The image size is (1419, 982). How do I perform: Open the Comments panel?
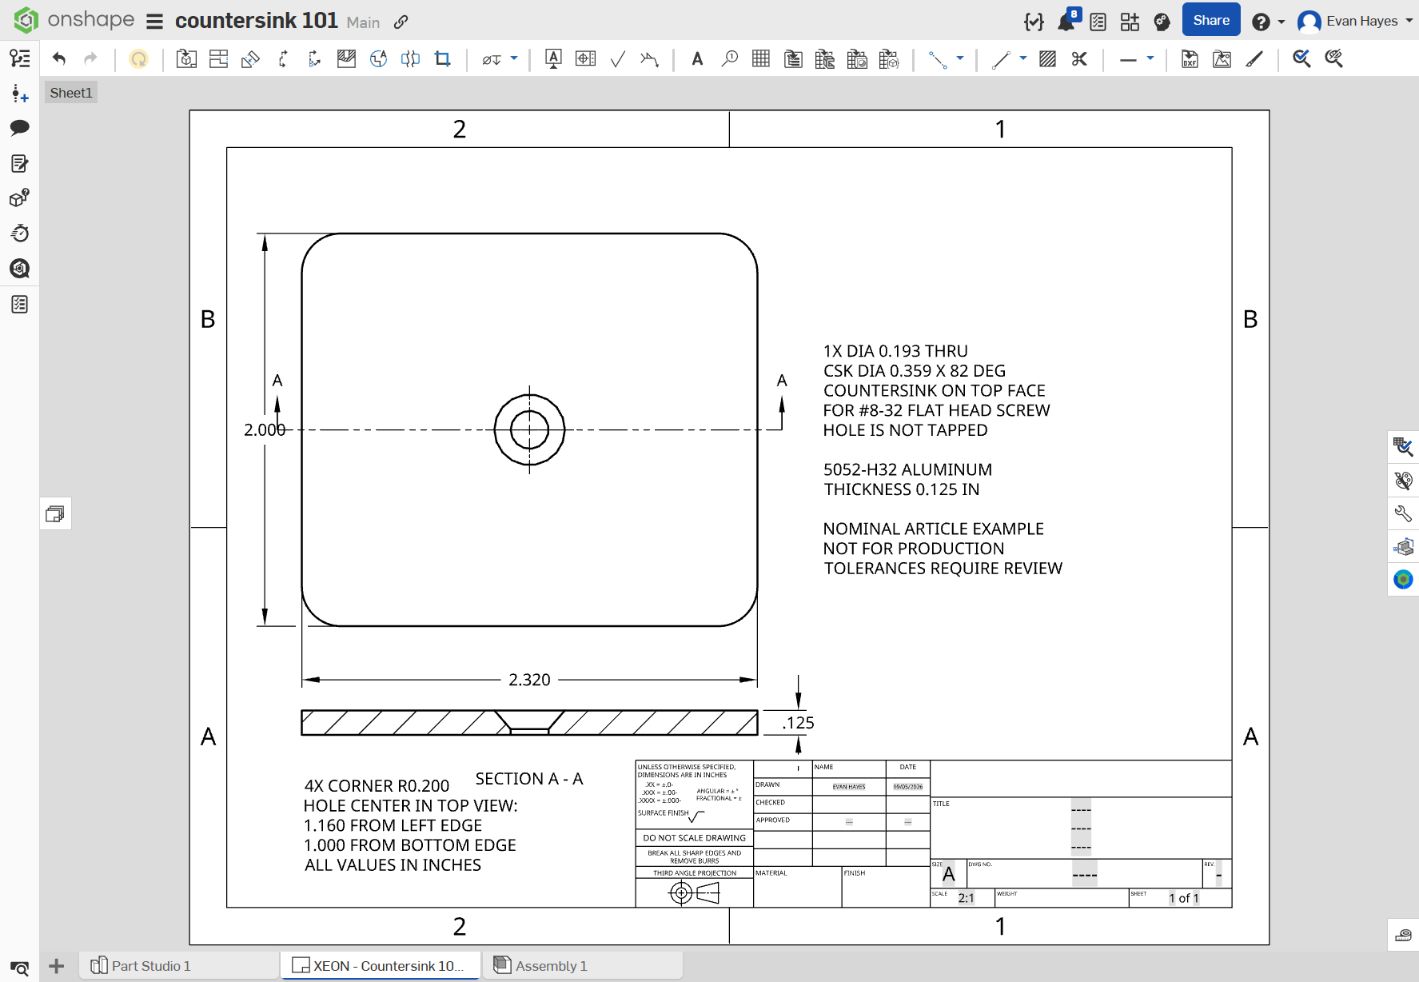point(19,128)
